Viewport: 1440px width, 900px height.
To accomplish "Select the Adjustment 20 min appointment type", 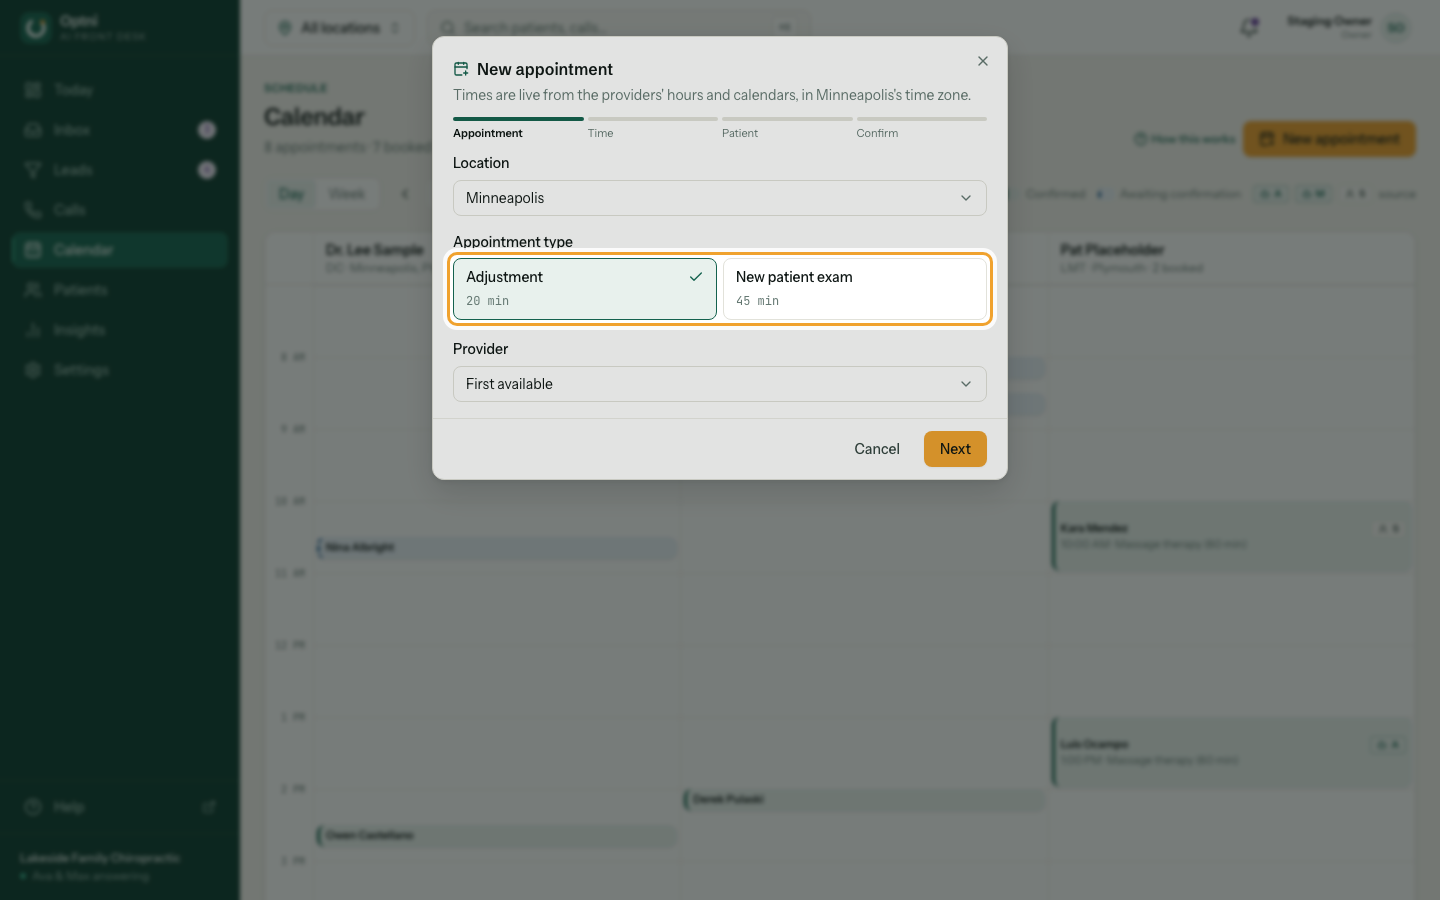I will pyautogui.click(x=585, y=289).
